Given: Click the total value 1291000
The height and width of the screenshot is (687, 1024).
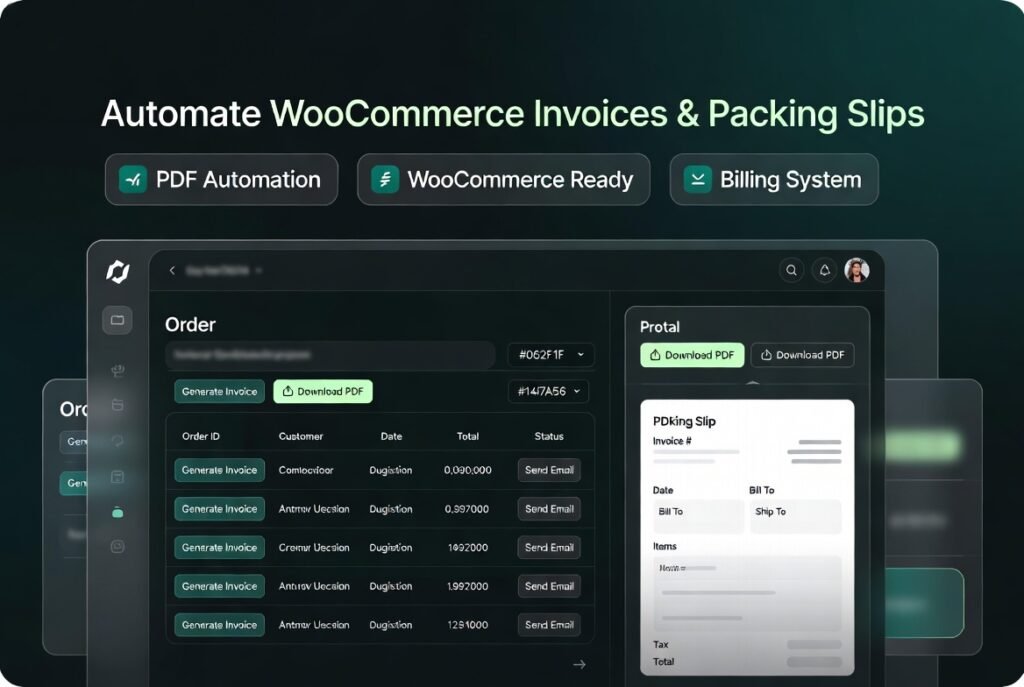Looking at the screenshot, I should [x=468, y=625].
